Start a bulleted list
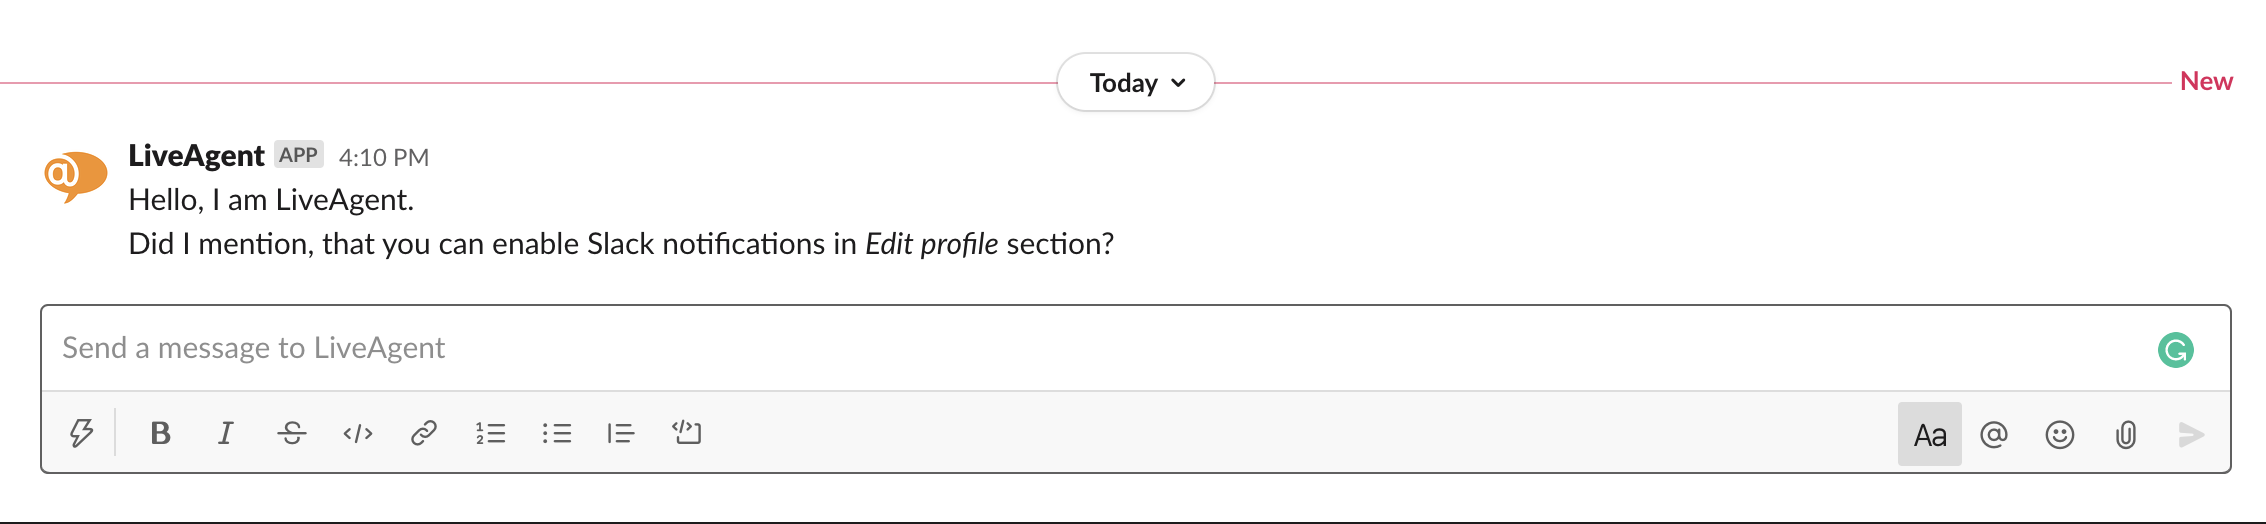This screenshot has width=2266, height=524. 556,433
